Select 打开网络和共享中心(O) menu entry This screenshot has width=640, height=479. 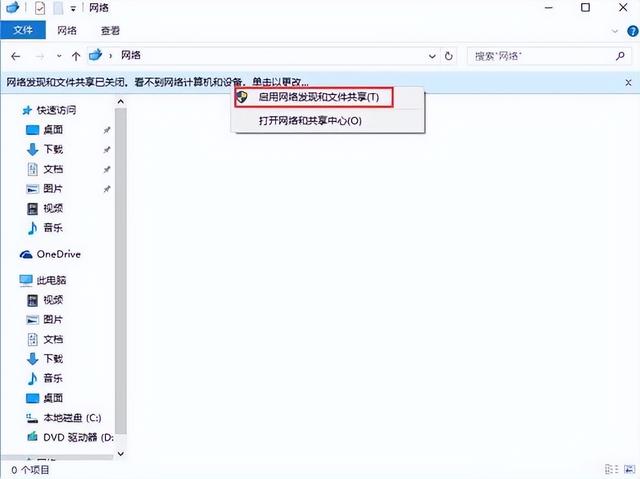tap(310, 120)
